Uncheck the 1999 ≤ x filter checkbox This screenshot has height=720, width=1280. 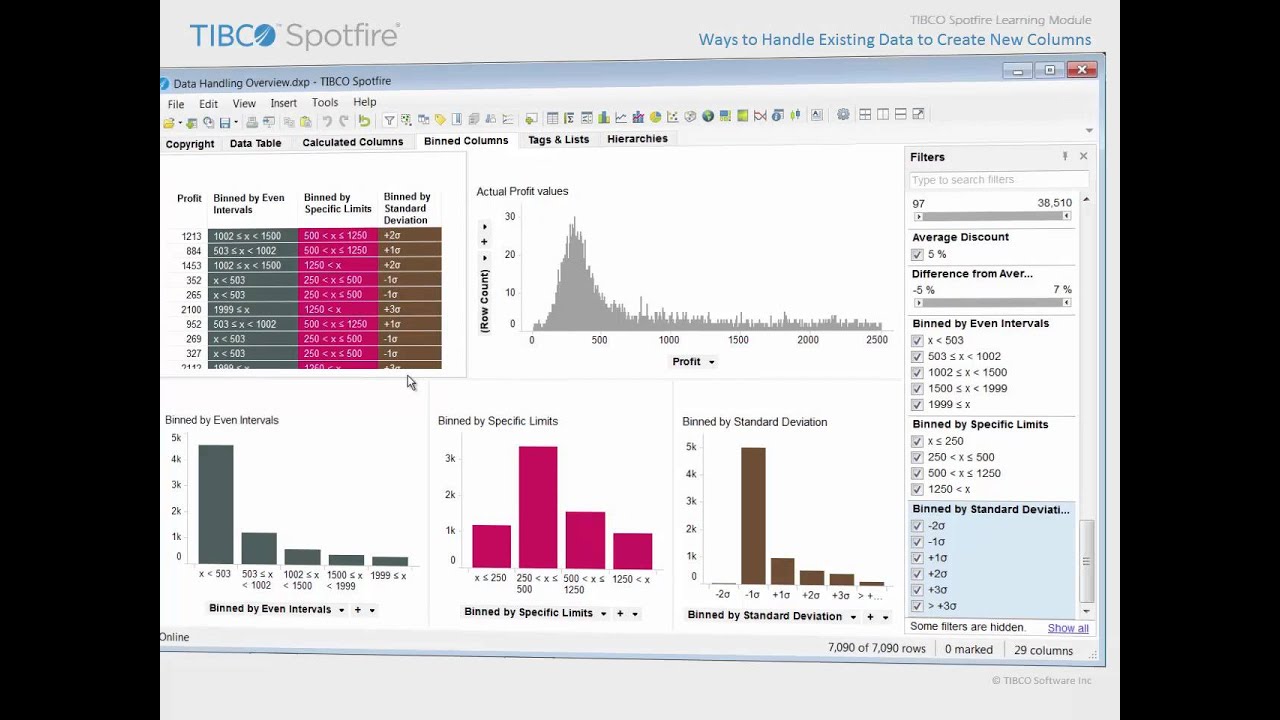(917, 405)
